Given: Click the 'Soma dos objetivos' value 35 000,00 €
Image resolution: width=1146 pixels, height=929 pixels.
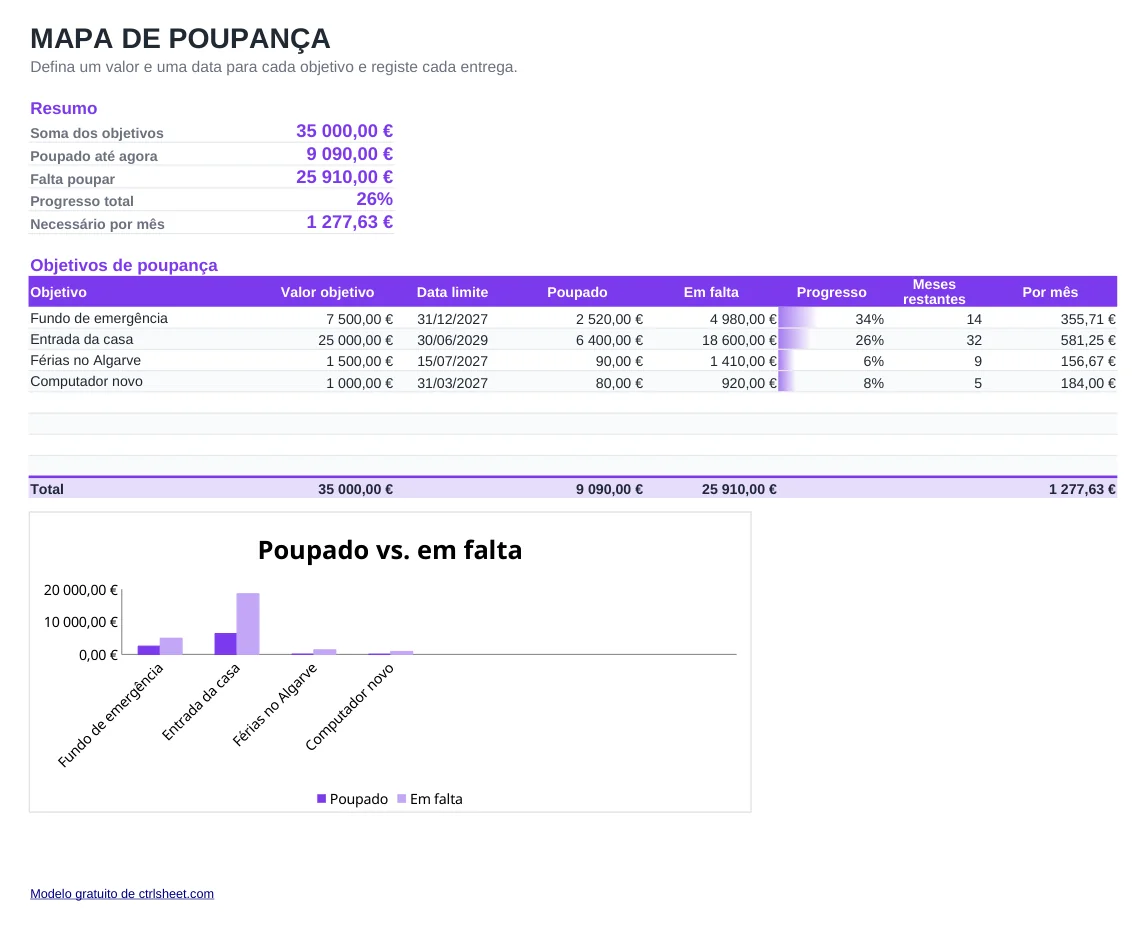Looking at the screenshot, I should pyautogui.click(x=344, y=131).
